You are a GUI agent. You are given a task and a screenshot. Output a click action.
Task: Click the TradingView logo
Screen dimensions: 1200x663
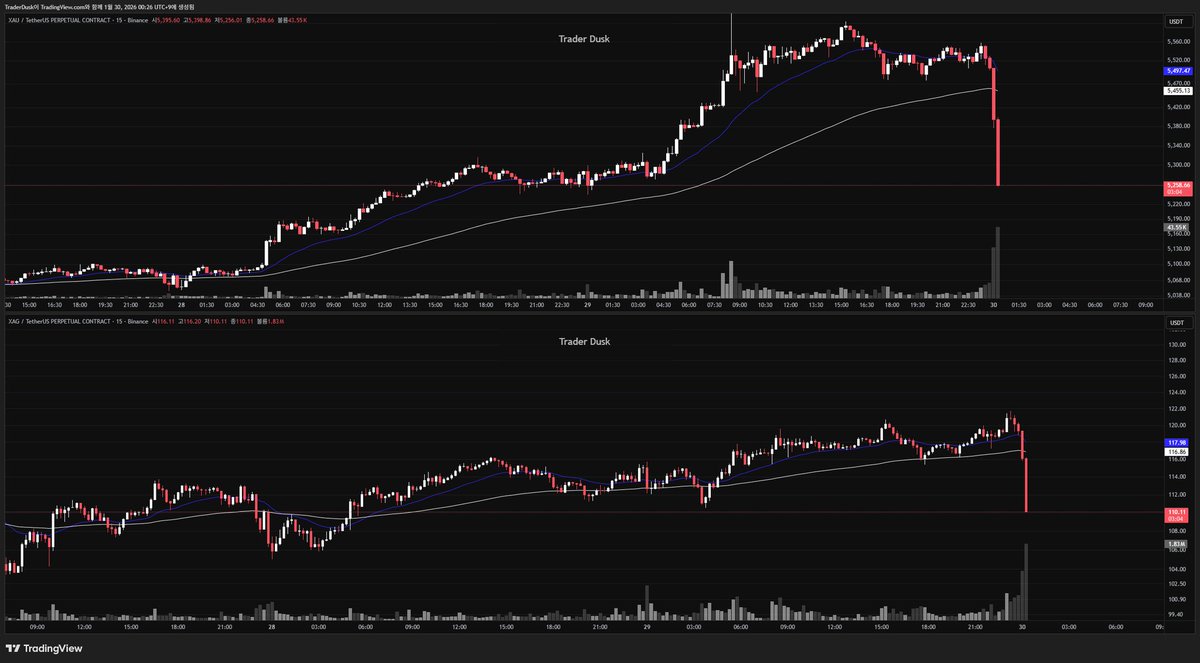[43, 648]
